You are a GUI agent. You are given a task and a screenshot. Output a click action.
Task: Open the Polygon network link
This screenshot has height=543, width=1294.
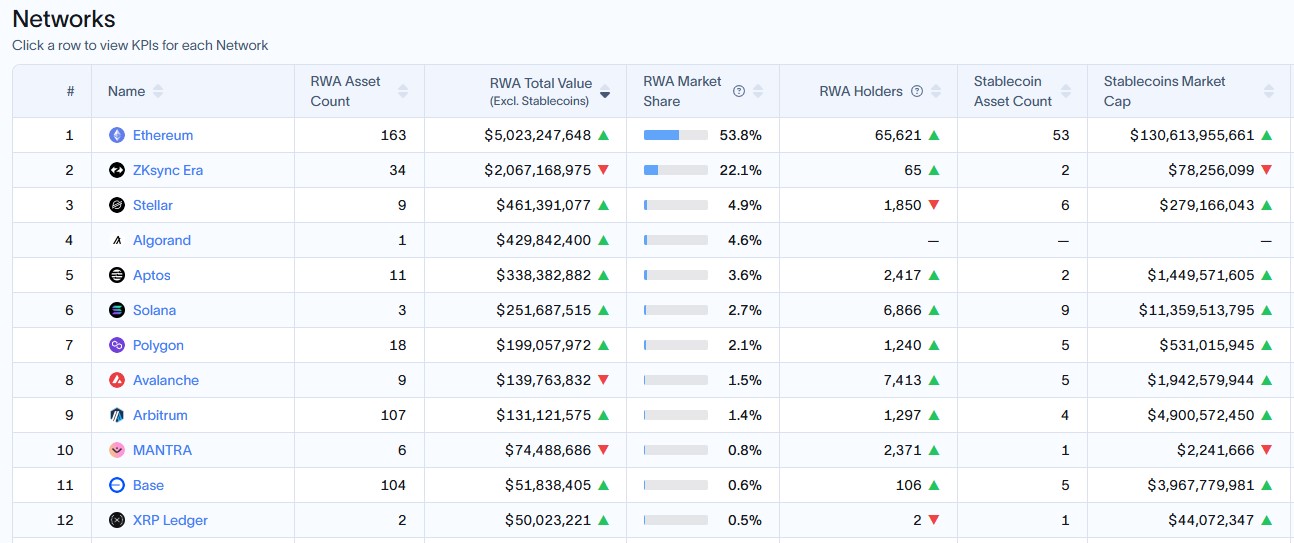click(x=159, y=345)
